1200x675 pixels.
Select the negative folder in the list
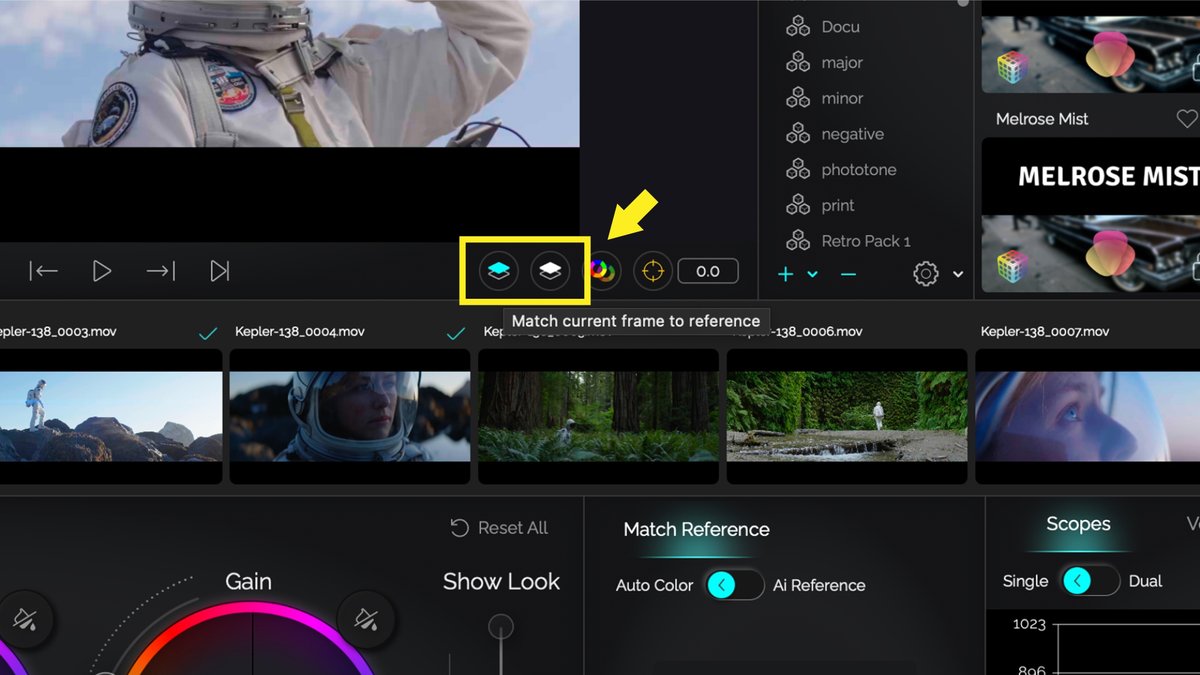coord(852,134)
